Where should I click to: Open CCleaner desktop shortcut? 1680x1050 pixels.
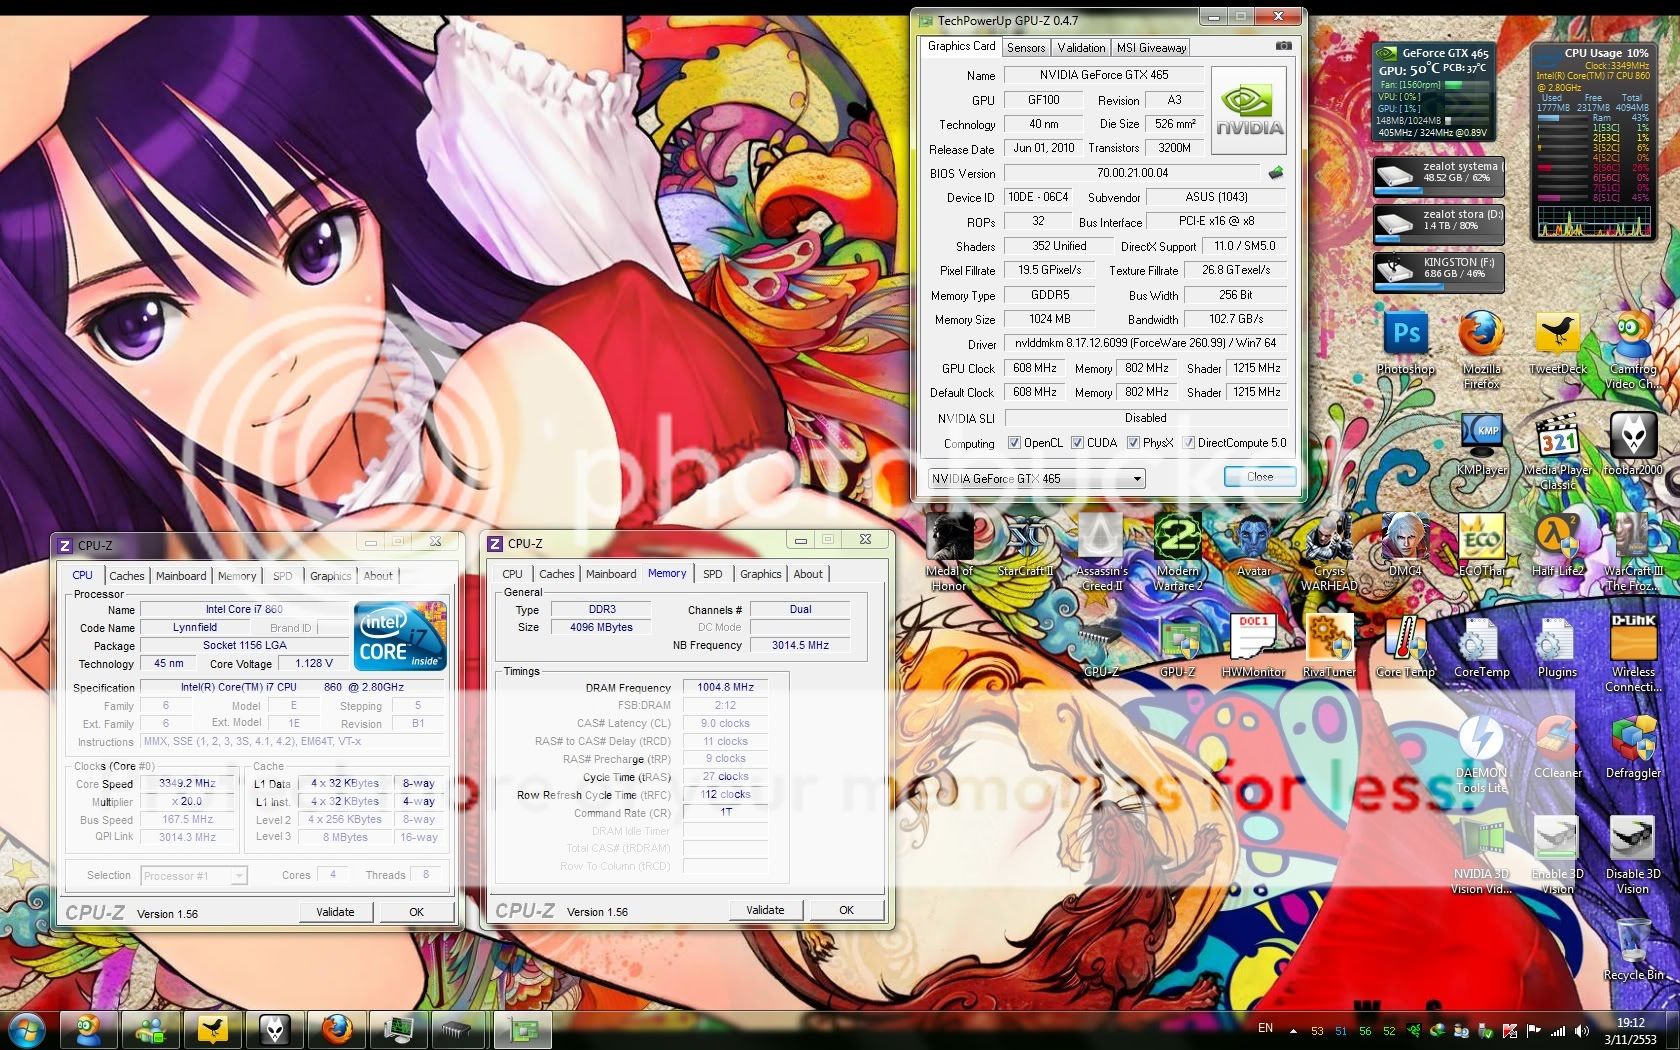coord(1557,742)
